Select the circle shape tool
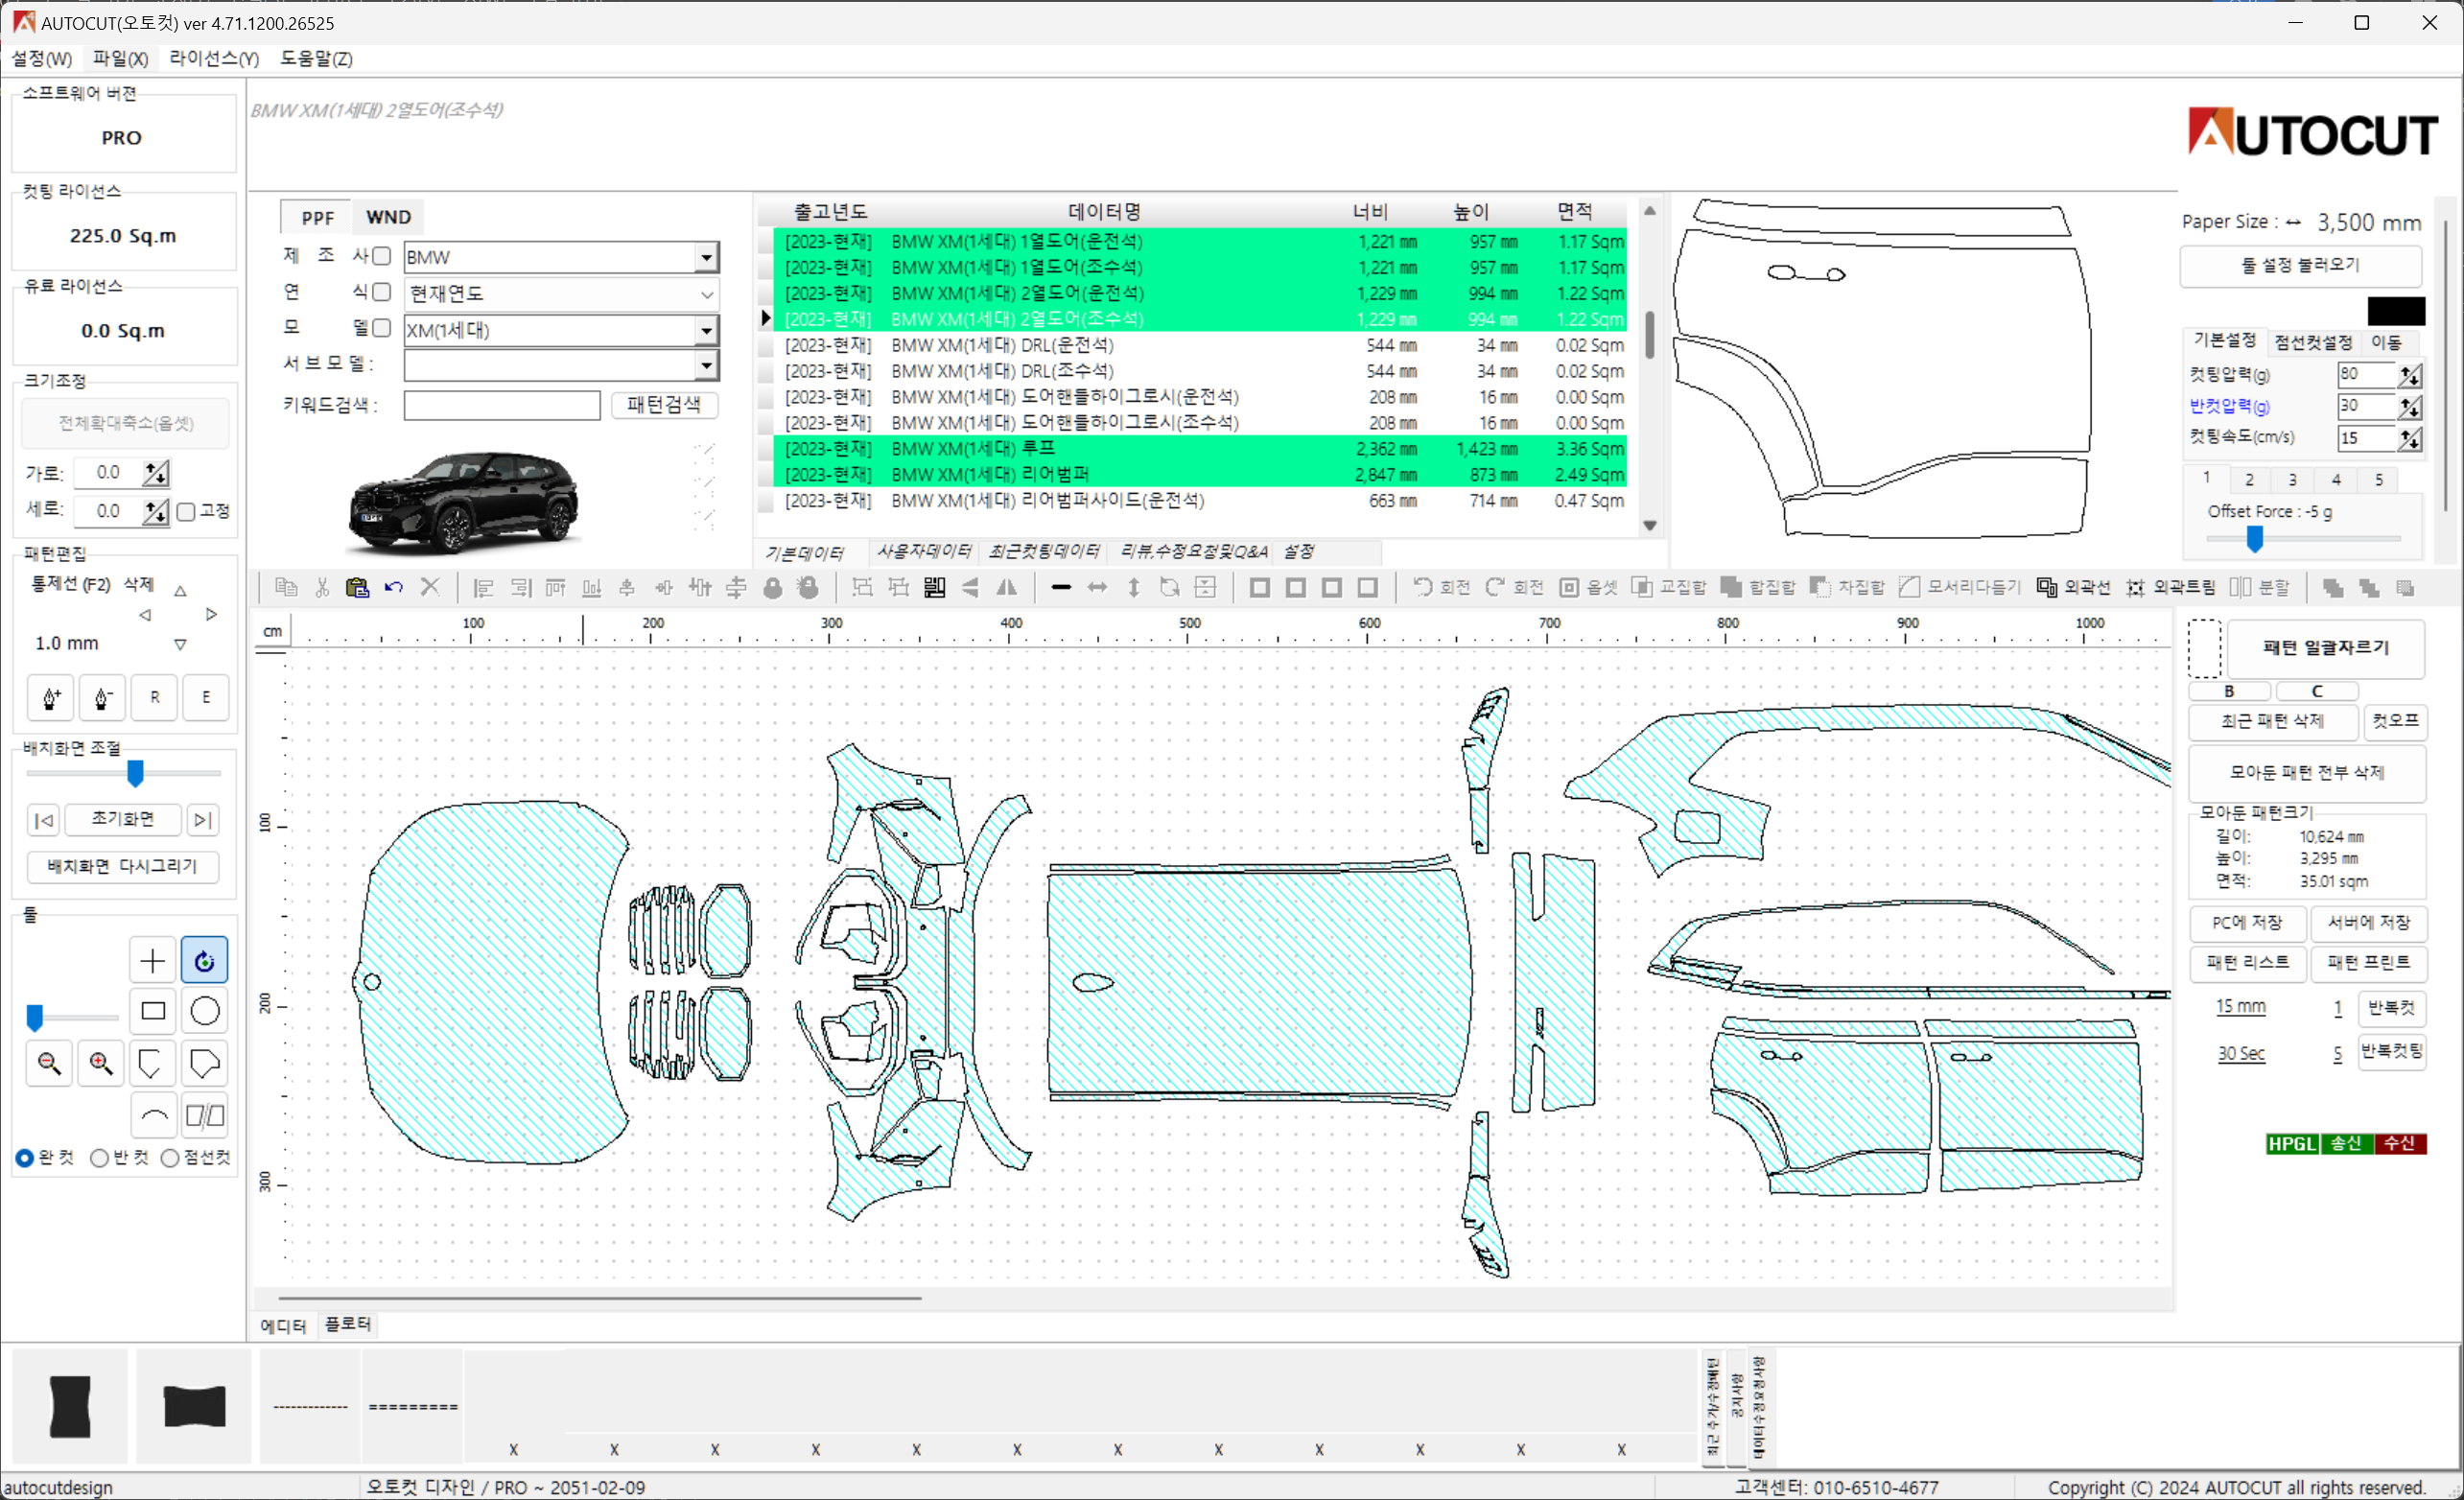Image resolution: width=2464 pixels, height=1500 pixels. [x=205, y=1012]
